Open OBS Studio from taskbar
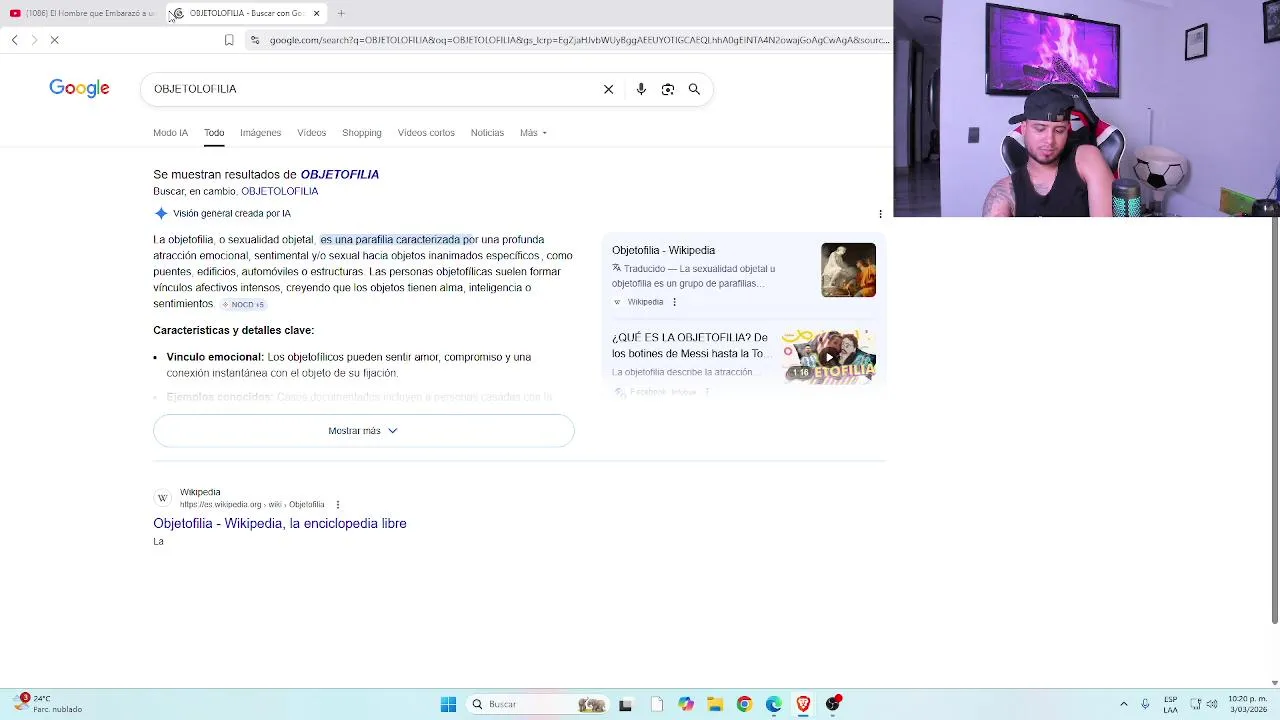Image resolution: width=1280 pixels, height=720 pixels. (833, 704)
